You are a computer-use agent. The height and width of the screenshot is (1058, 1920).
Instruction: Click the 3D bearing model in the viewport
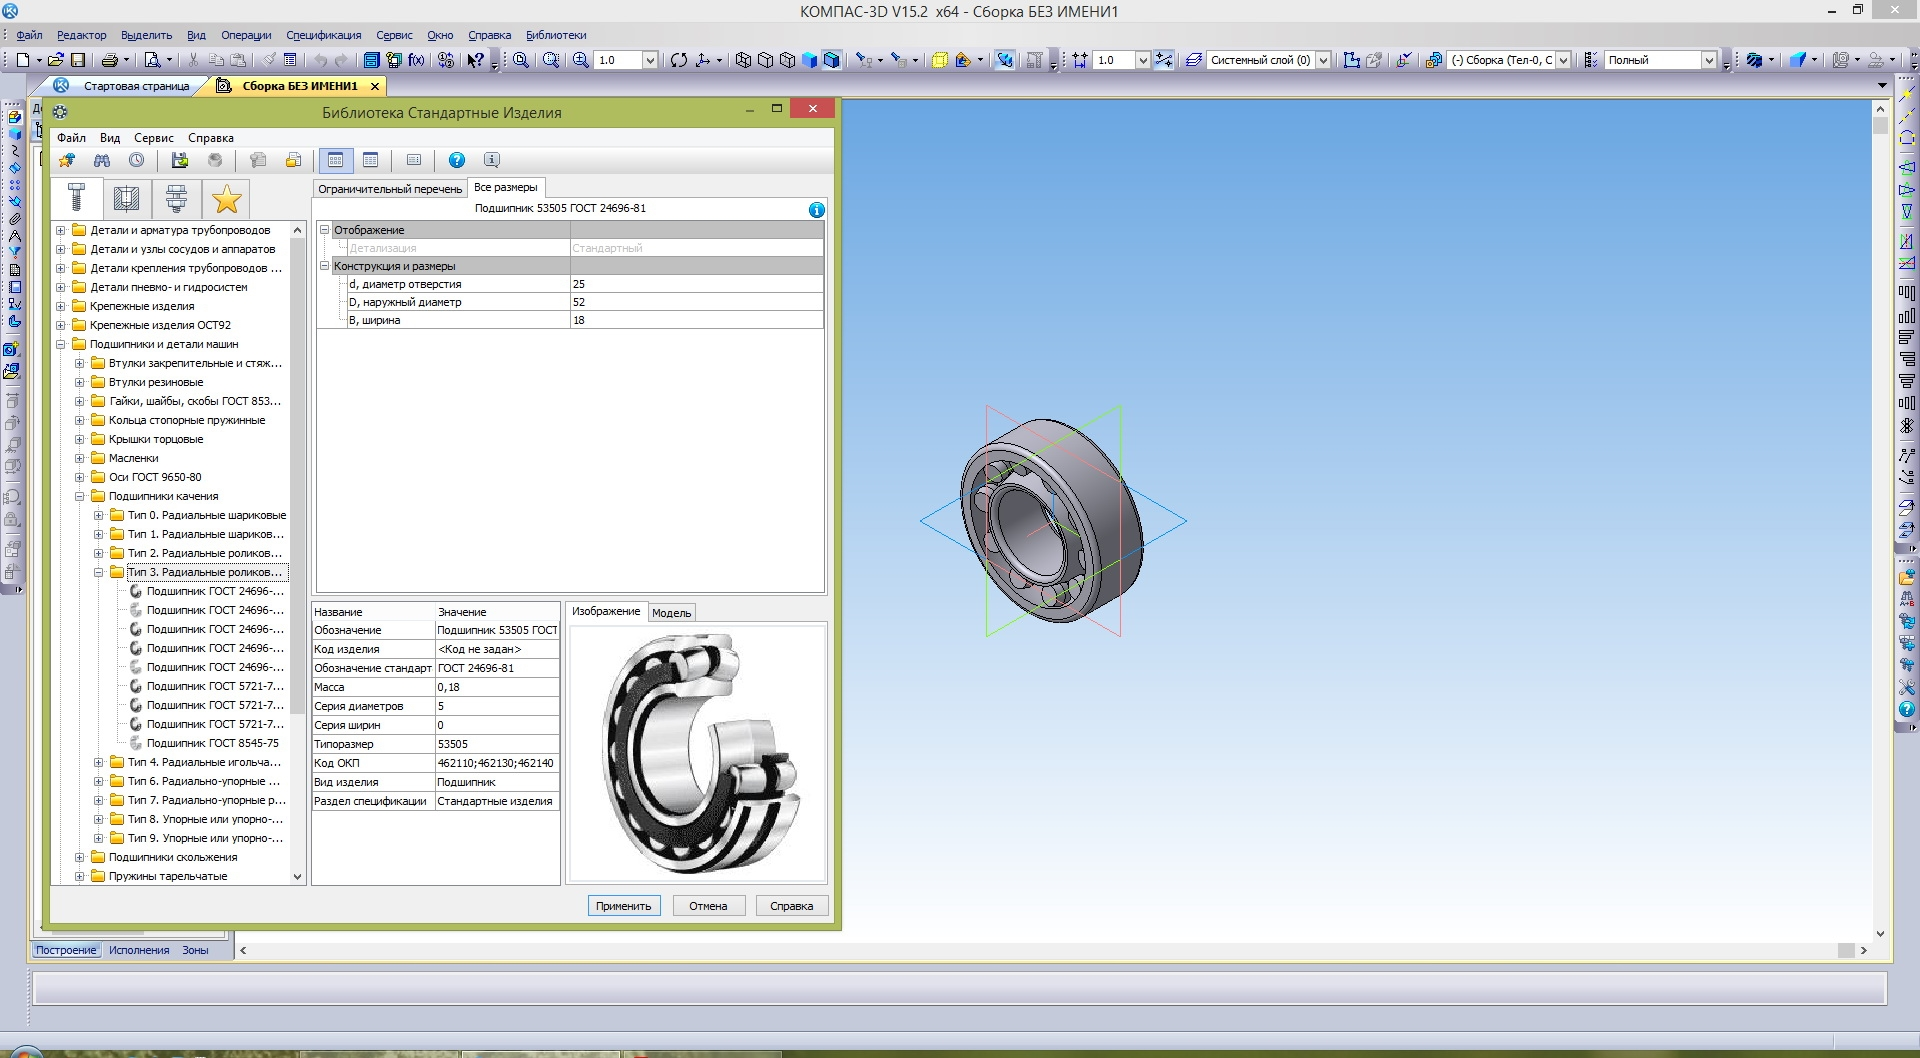click(x=1052, y=521)
